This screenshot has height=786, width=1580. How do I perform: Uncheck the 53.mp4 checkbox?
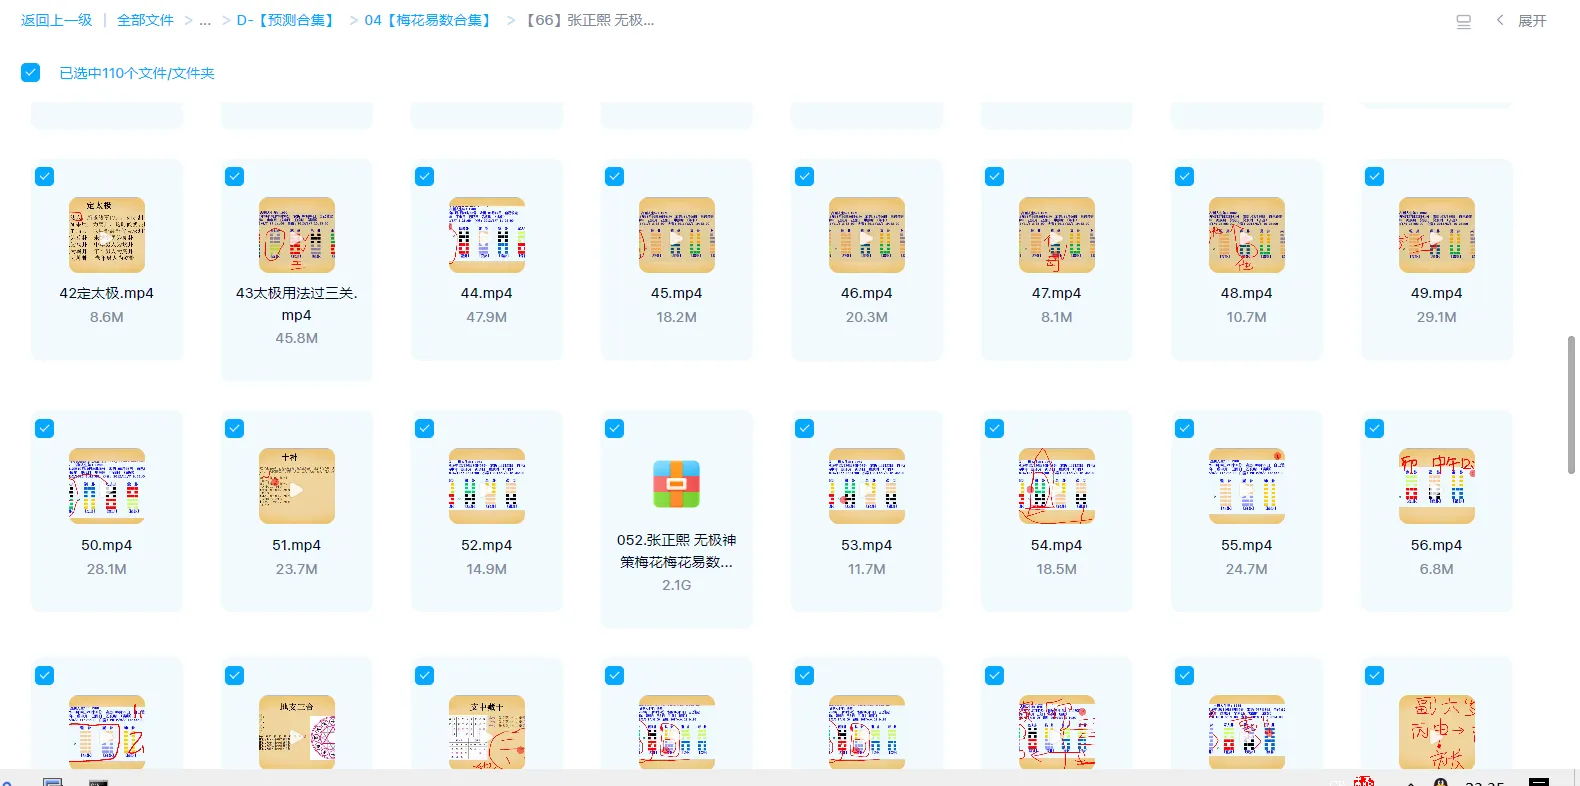tap(805, 429)
